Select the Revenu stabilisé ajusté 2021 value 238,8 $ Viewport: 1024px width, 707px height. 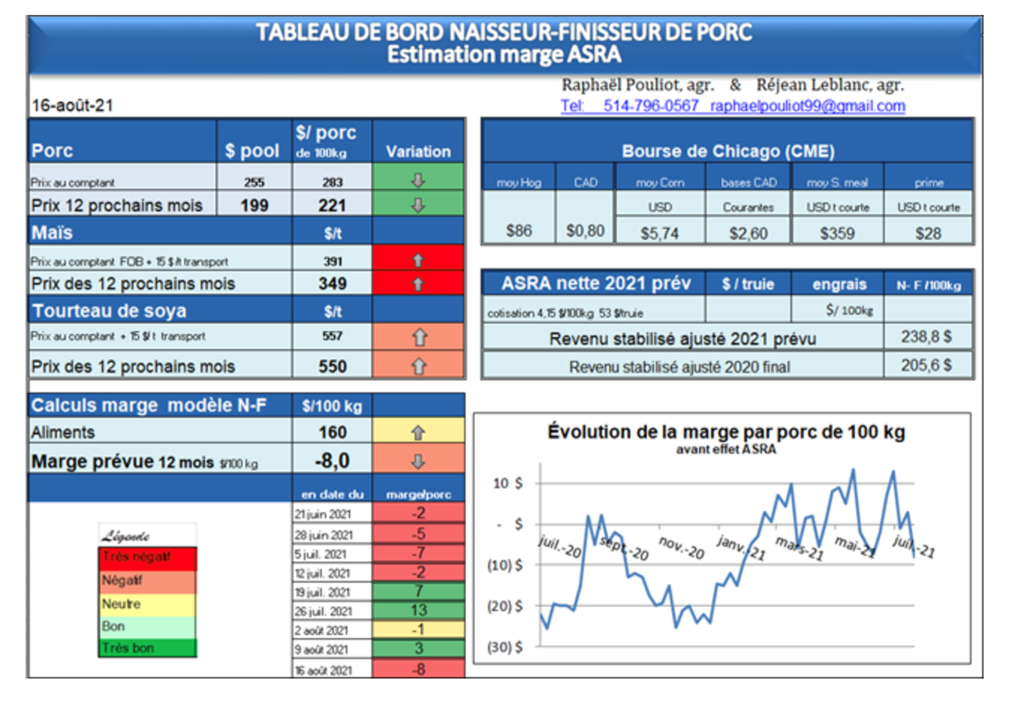pyautogui.click(x=927, y=338)
